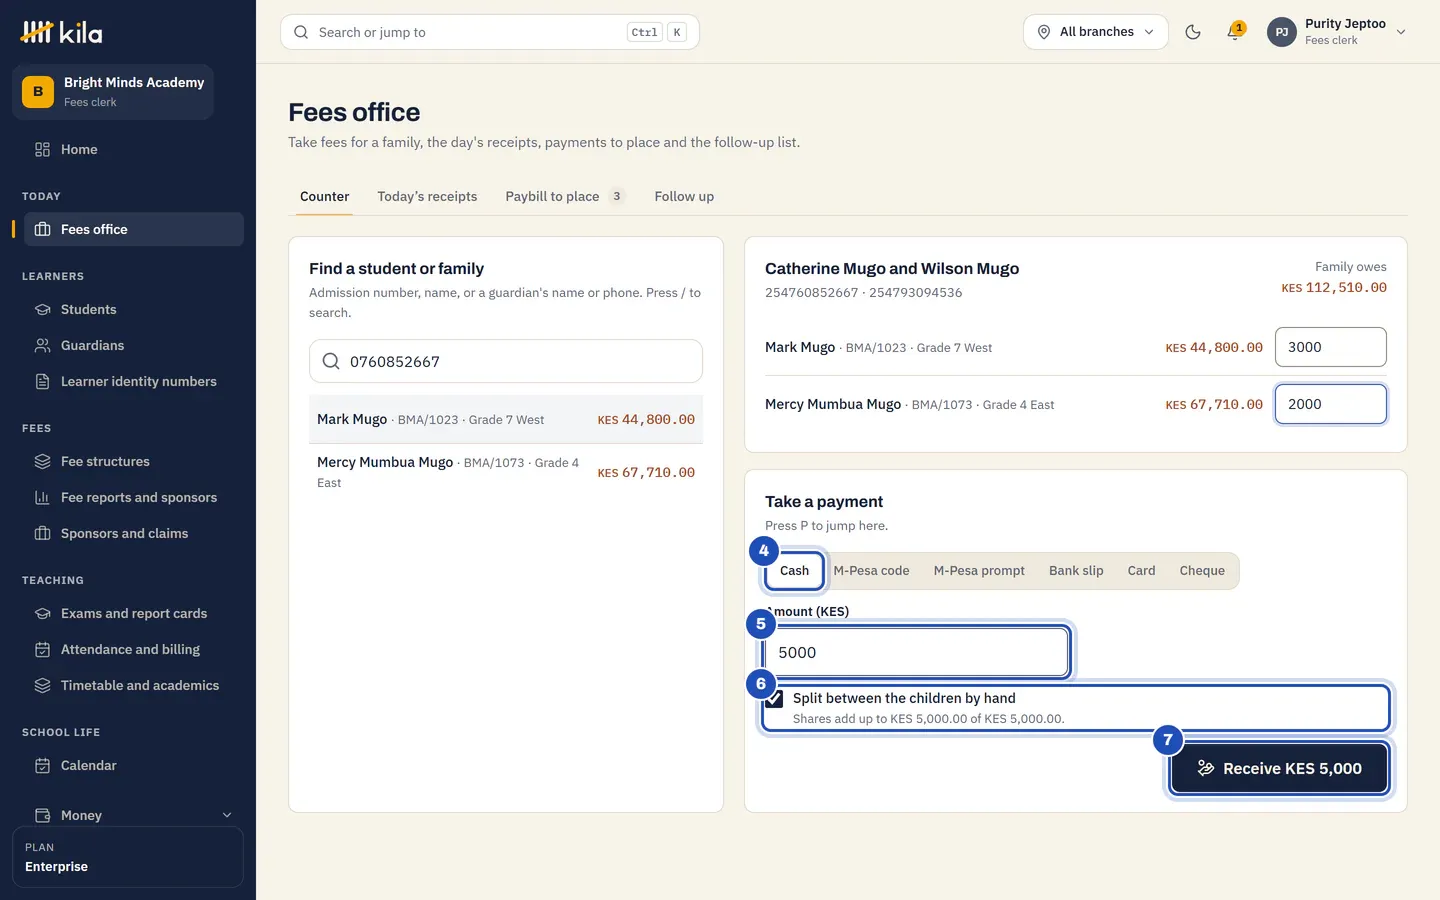This screenshot has width=1440, height=900.
Task: Click the PJ user avatar
Action: 1282,32
